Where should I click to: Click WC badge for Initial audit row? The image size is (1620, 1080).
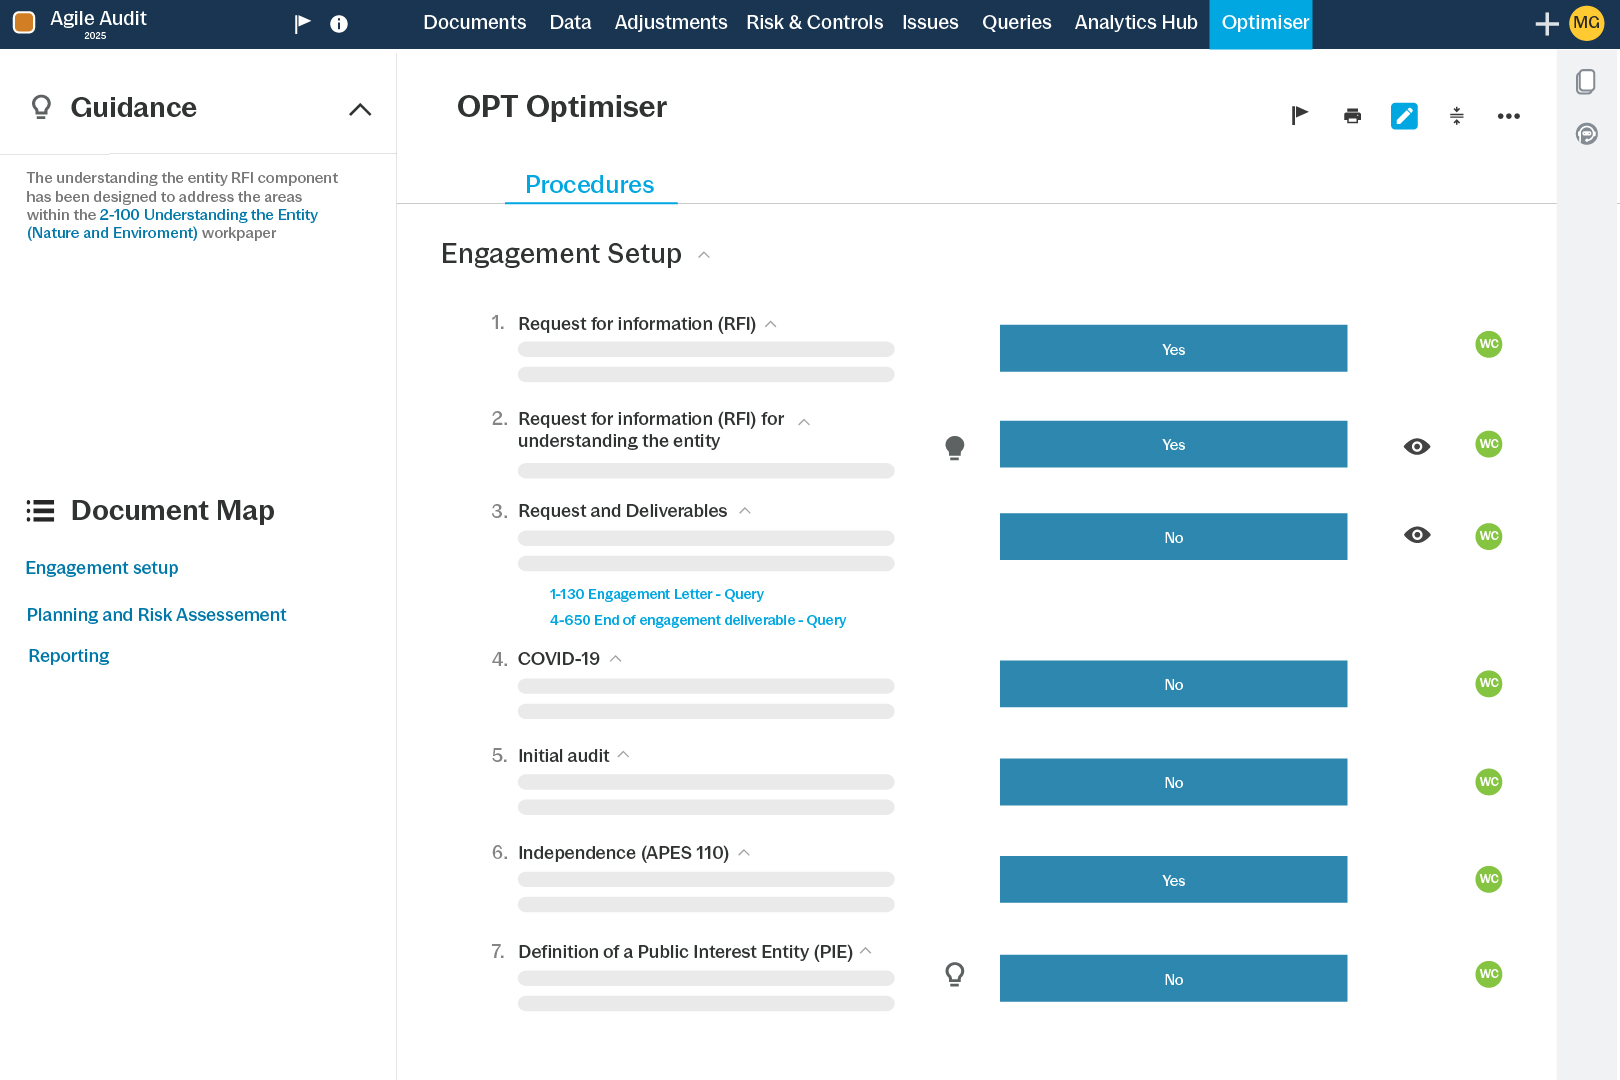1489,782
